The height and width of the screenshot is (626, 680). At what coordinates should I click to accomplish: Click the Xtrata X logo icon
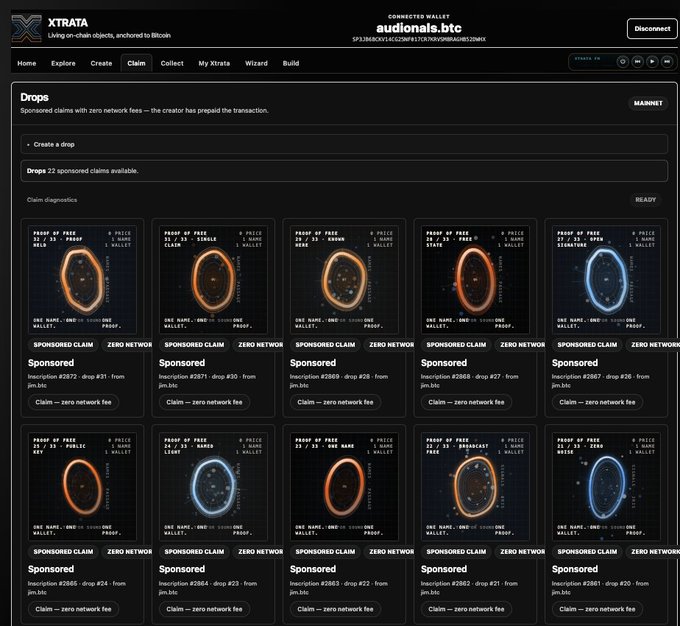(26, 29)
